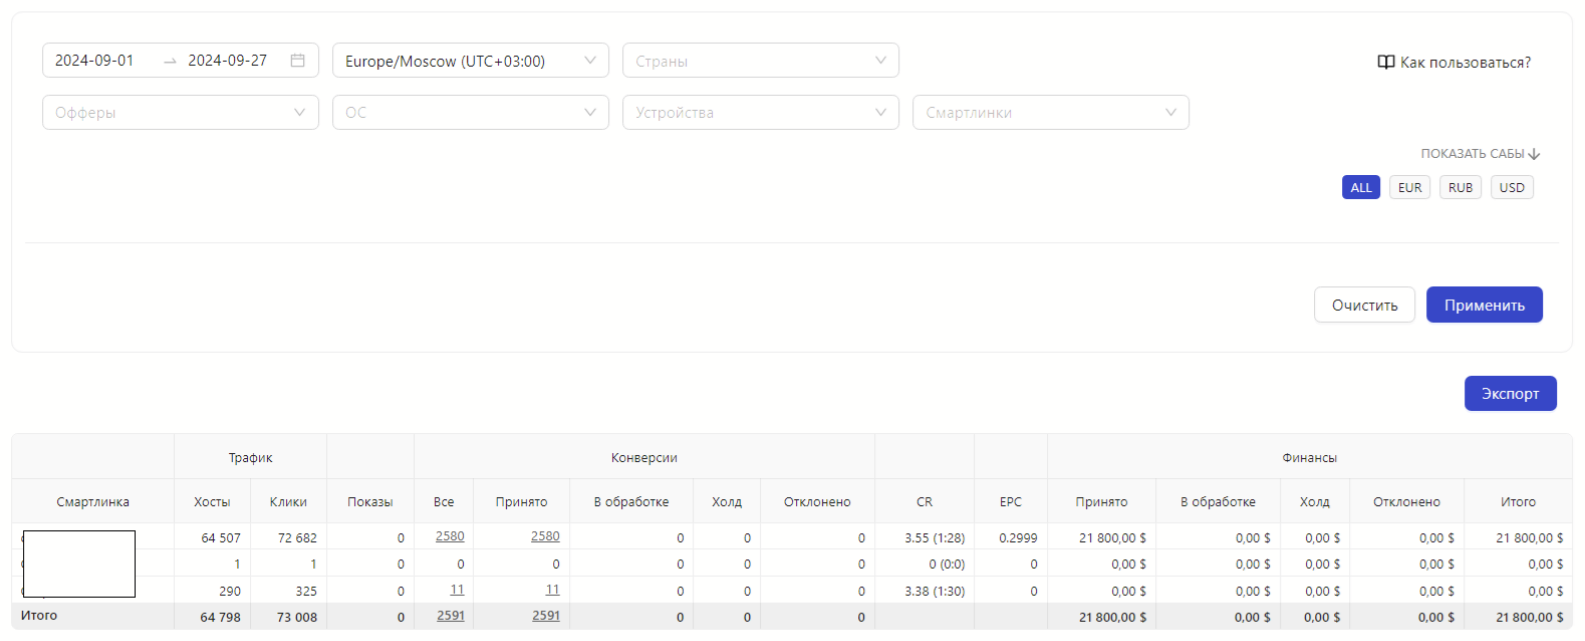
Task: Open the 'Устройства' devices dropdown
Action: click(x=760, y=112)
